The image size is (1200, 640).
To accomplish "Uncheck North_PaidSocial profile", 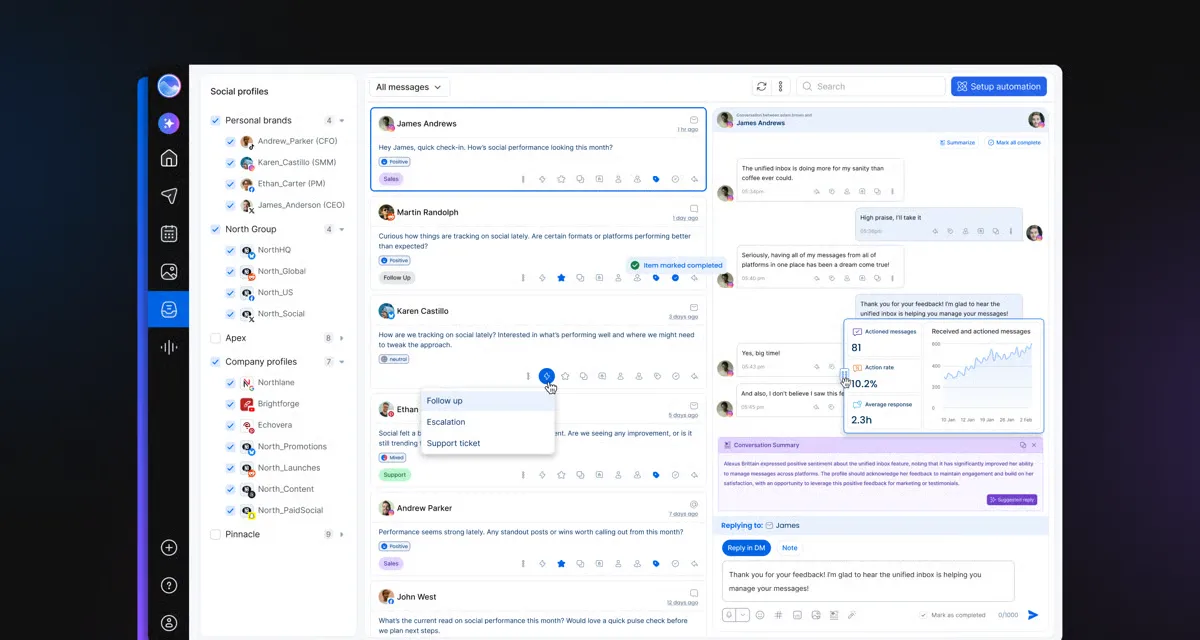I will point(231,511).
